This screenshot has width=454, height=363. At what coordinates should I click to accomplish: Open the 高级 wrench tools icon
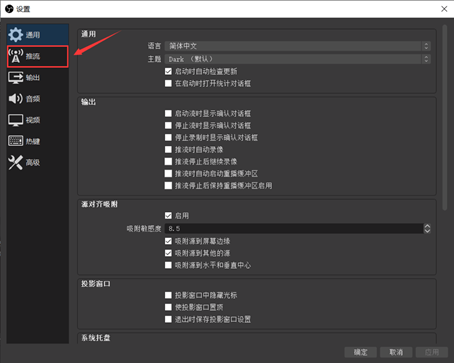(15, 163)
